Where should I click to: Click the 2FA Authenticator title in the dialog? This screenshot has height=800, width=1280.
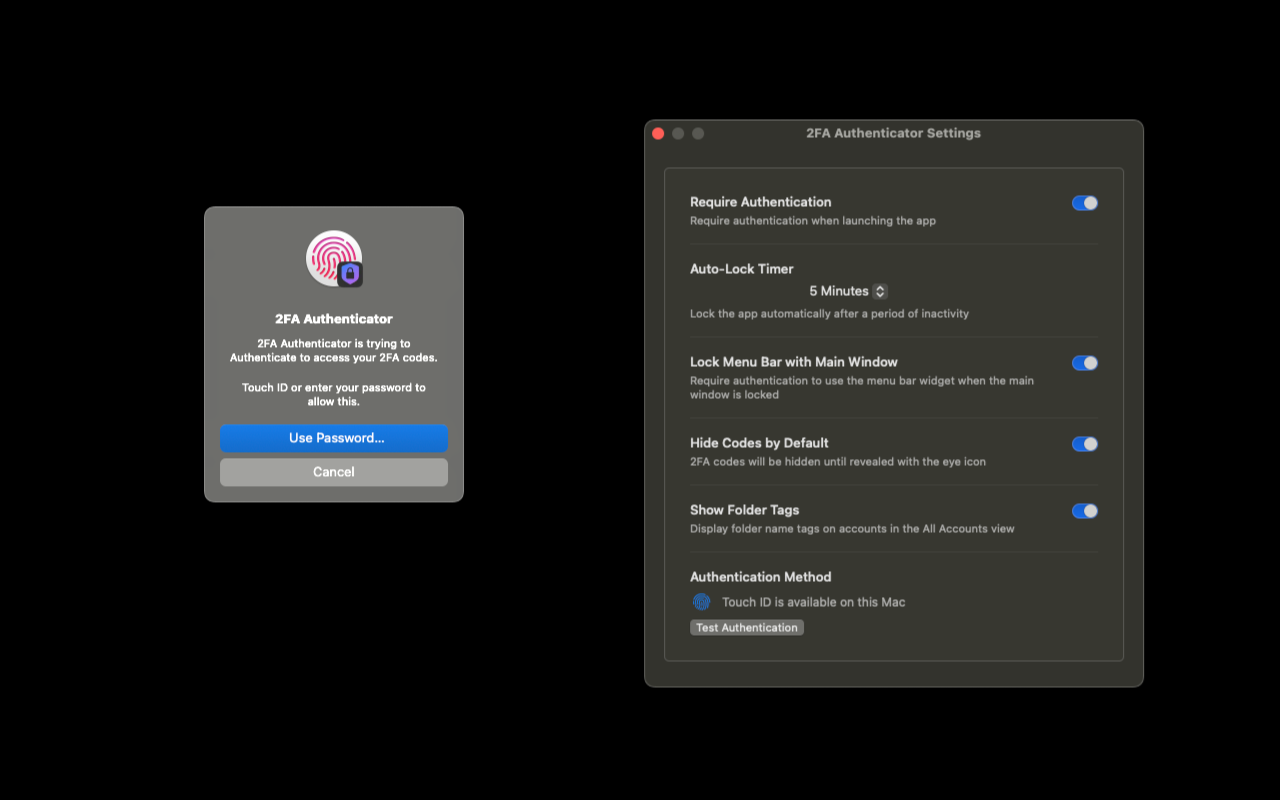[x=333, y=318]
